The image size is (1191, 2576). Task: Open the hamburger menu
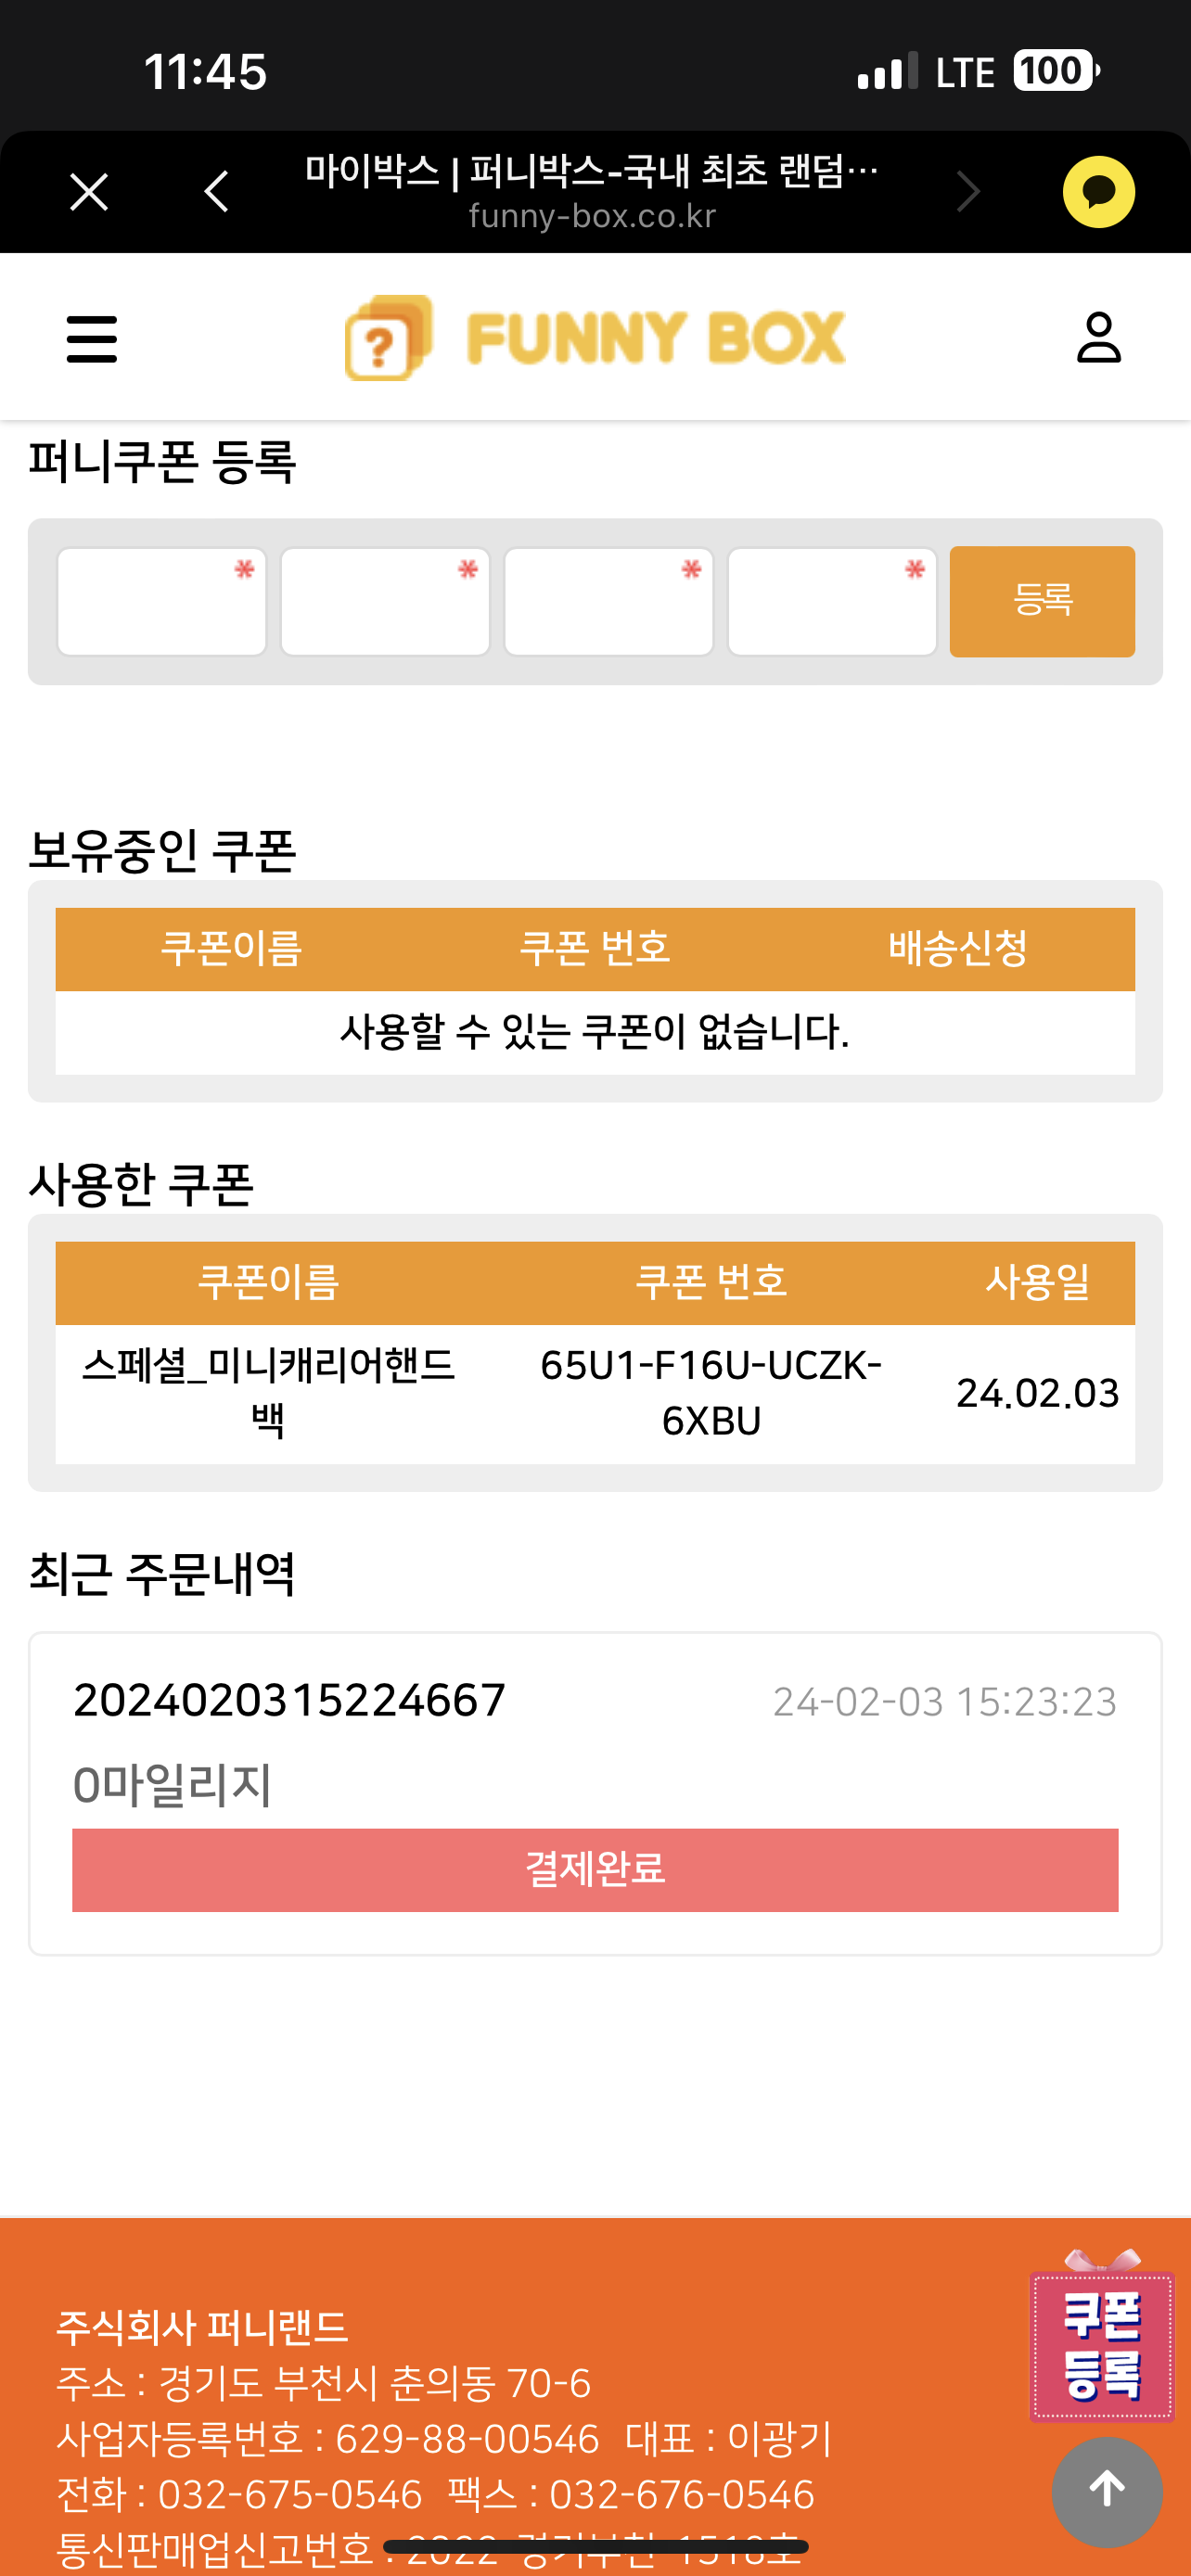coord(92,339)
